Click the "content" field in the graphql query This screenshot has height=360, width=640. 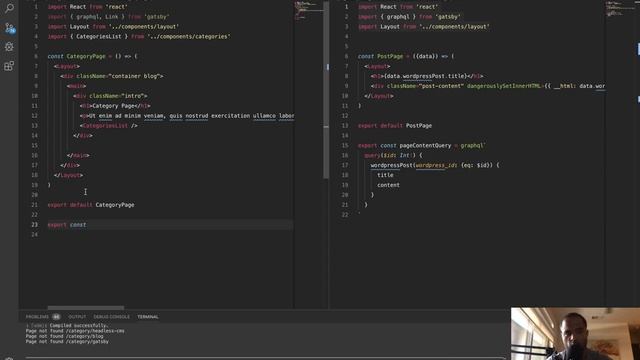tap(388, 185)
